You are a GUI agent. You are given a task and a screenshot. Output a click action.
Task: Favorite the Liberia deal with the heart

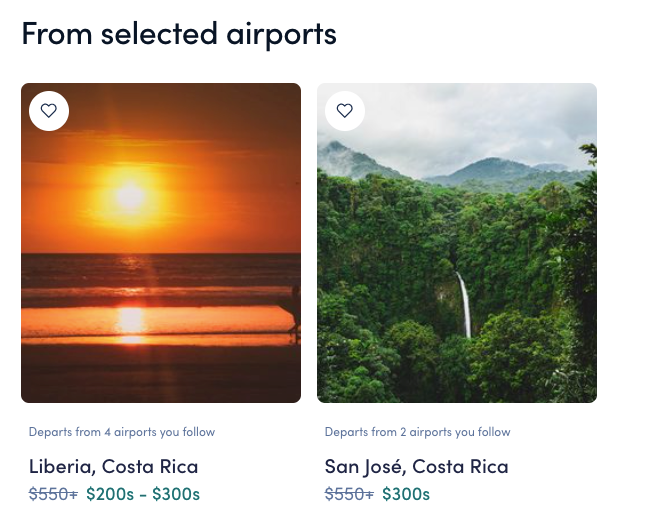point(49,111)
